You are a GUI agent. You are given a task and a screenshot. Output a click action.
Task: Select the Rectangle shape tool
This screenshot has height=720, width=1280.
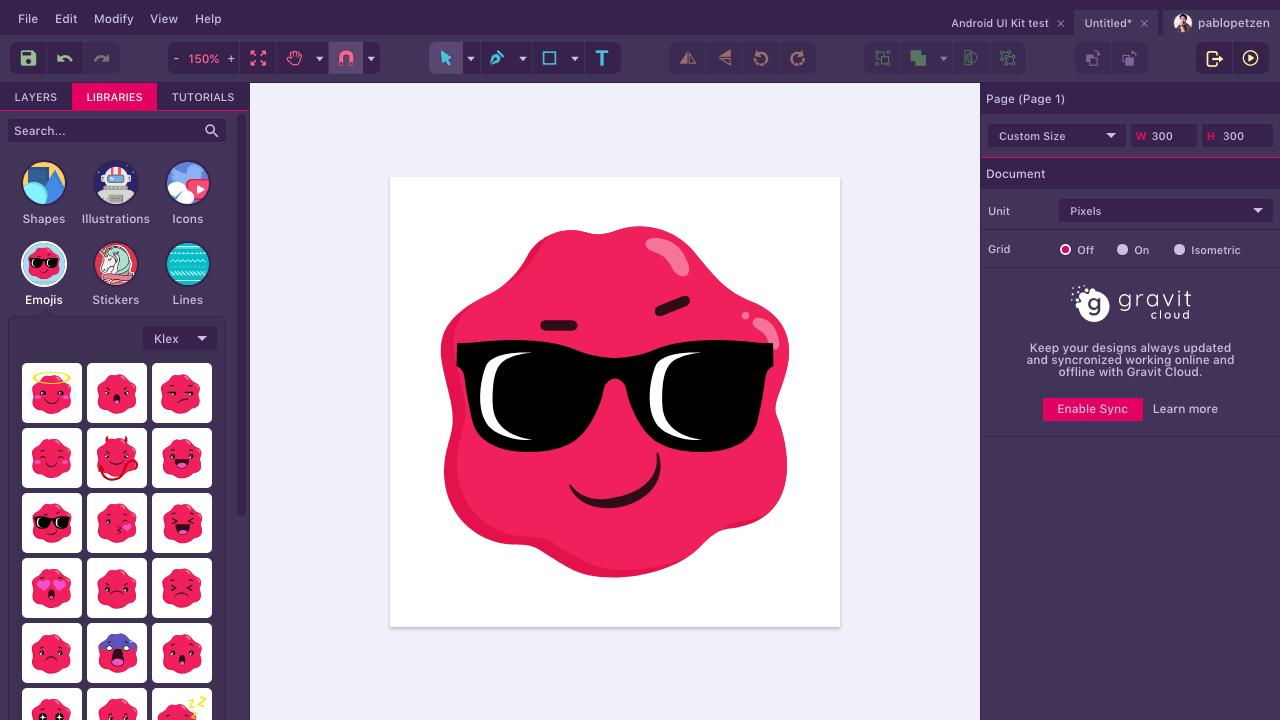548,58
